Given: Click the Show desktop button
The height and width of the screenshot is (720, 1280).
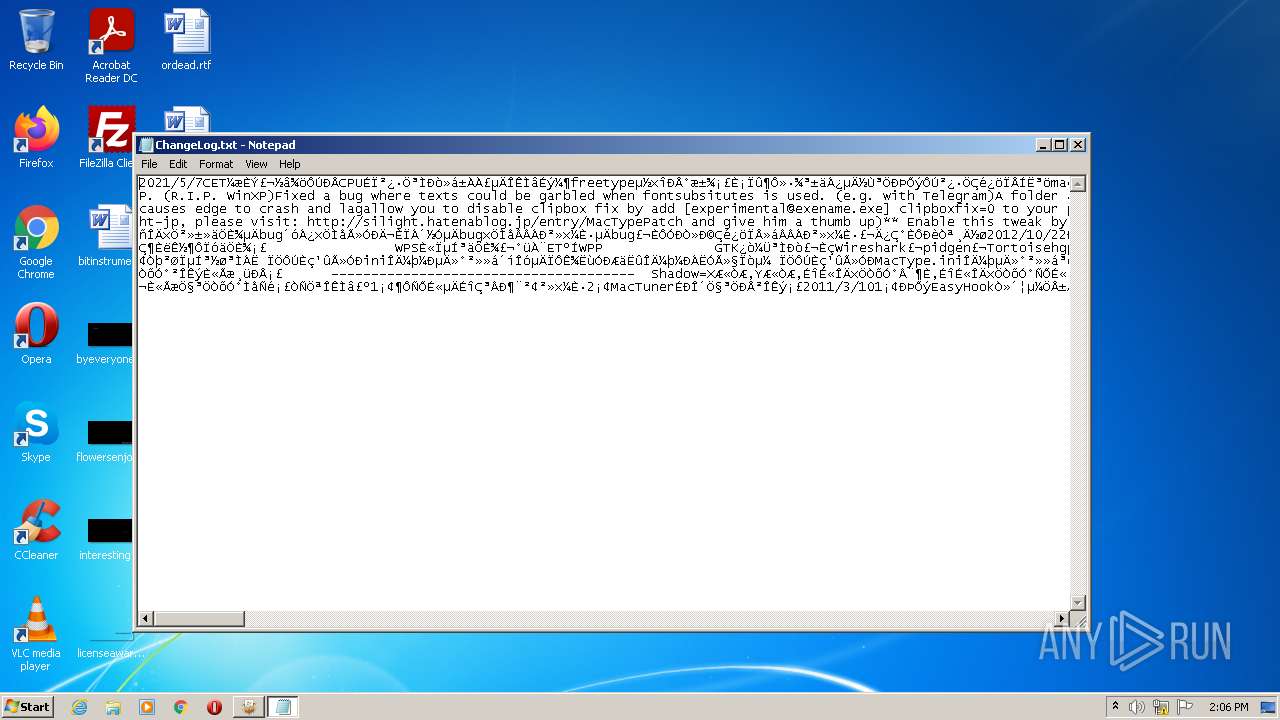Looking at the screenshot, I should [x=1269, y=707].
